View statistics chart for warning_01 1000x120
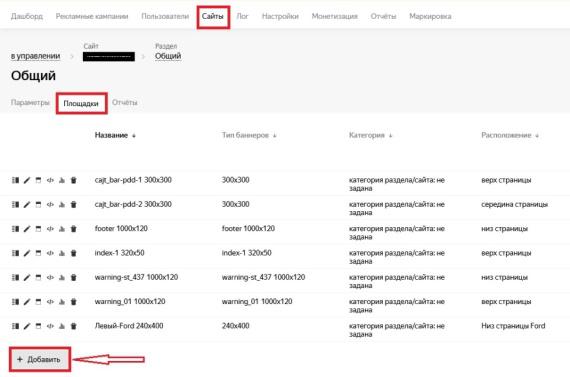The image size is (570, 377). tap(62, 302)
